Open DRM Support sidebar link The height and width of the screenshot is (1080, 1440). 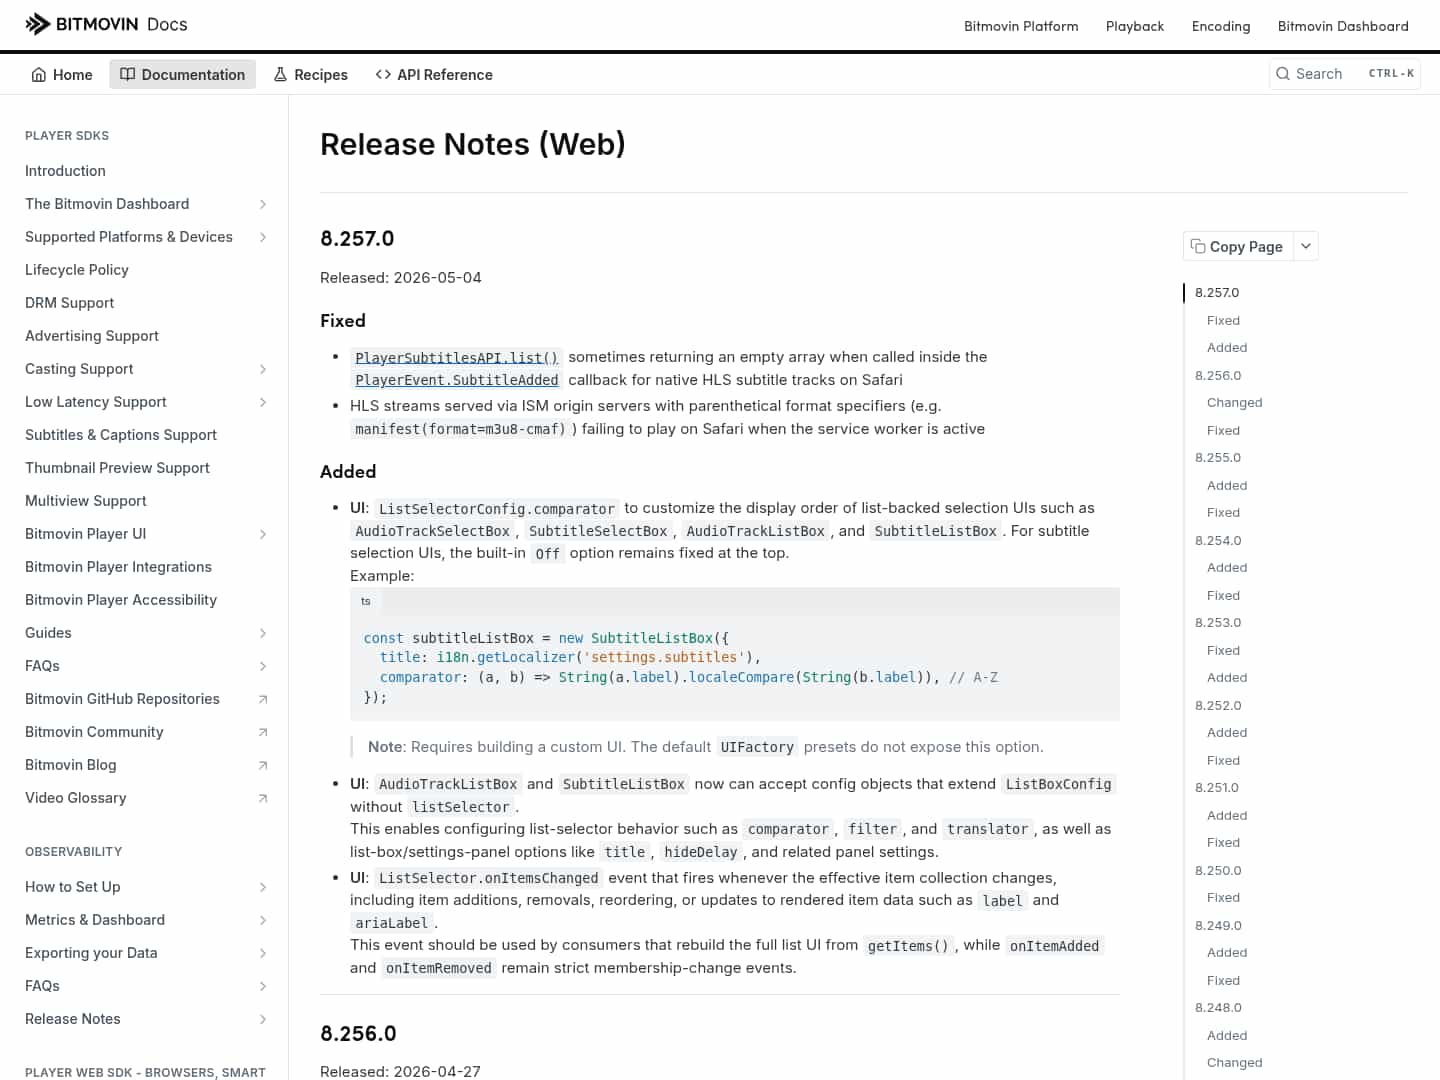point(70,303)
